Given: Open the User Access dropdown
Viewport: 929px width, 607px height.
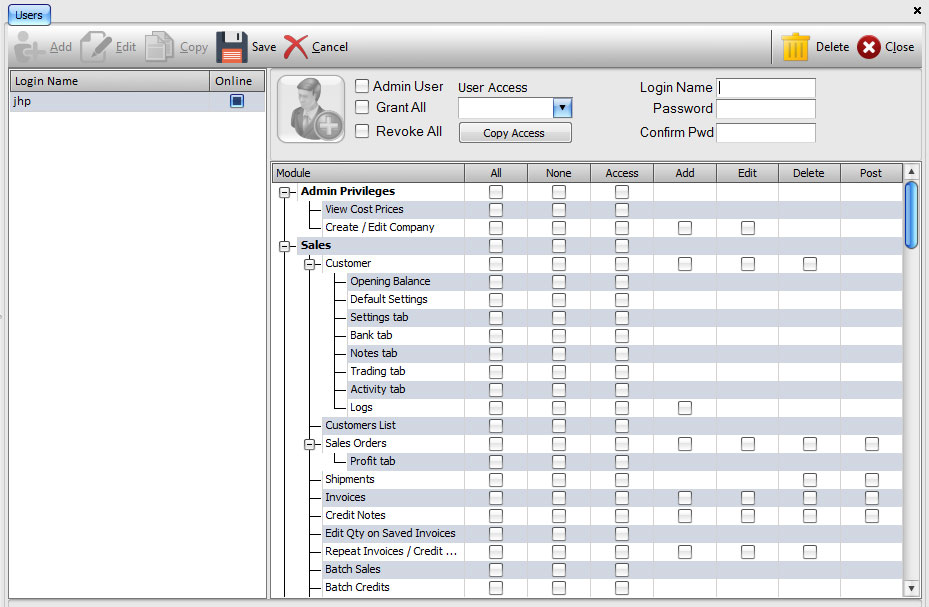Looking at the screenshot, I should (562, 108).
